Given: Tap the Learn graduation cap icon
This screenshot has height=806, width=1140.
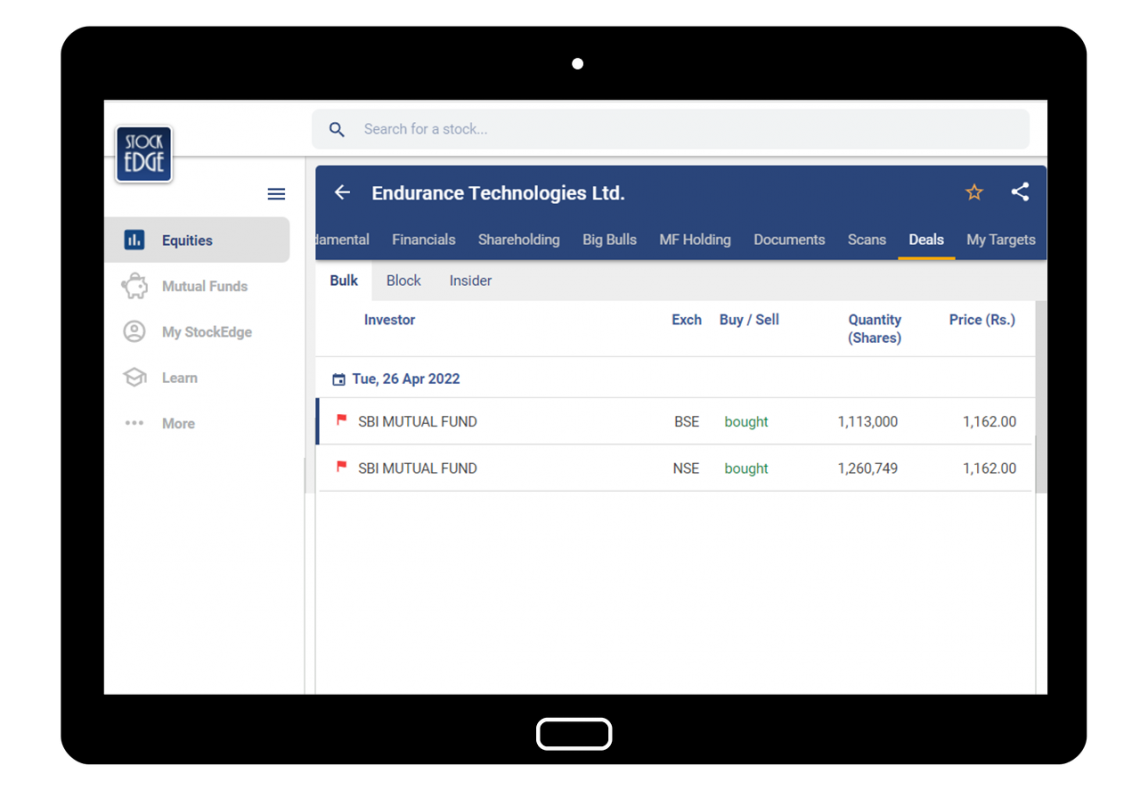Looking at the screenshot, I should pos(135,377).
